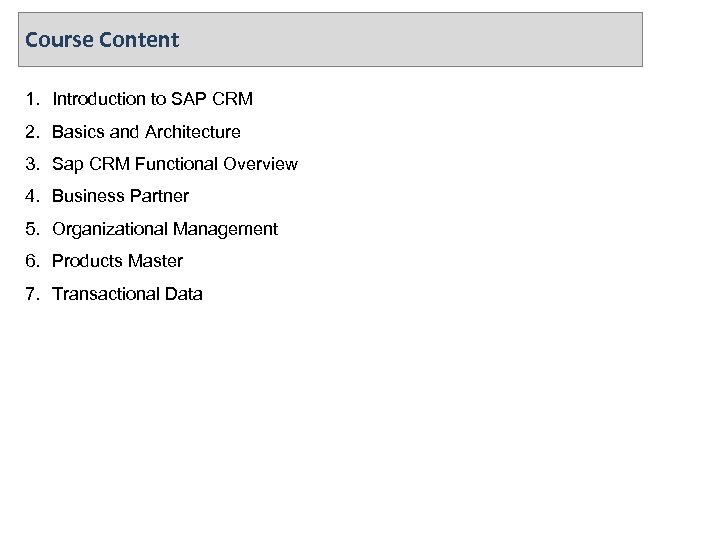The width and height of the screenshot is (720, 540).
Task: Click list number 2 before Basics
Action: (33, 132)
